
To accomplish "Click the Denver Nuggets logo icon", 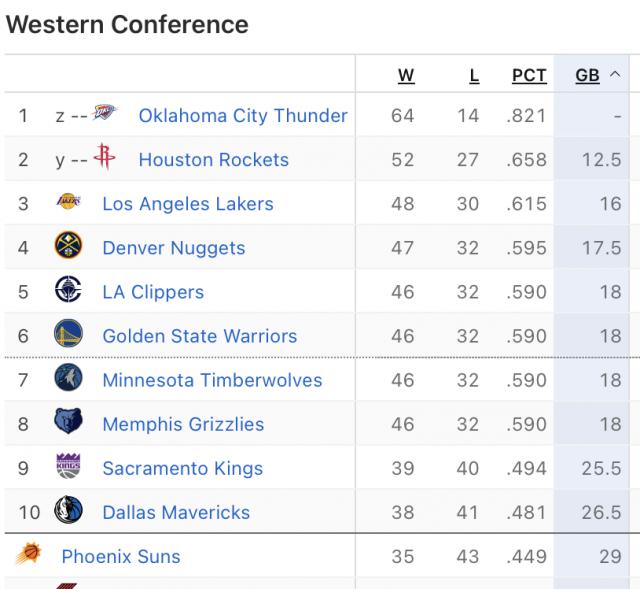I will 68,247.
